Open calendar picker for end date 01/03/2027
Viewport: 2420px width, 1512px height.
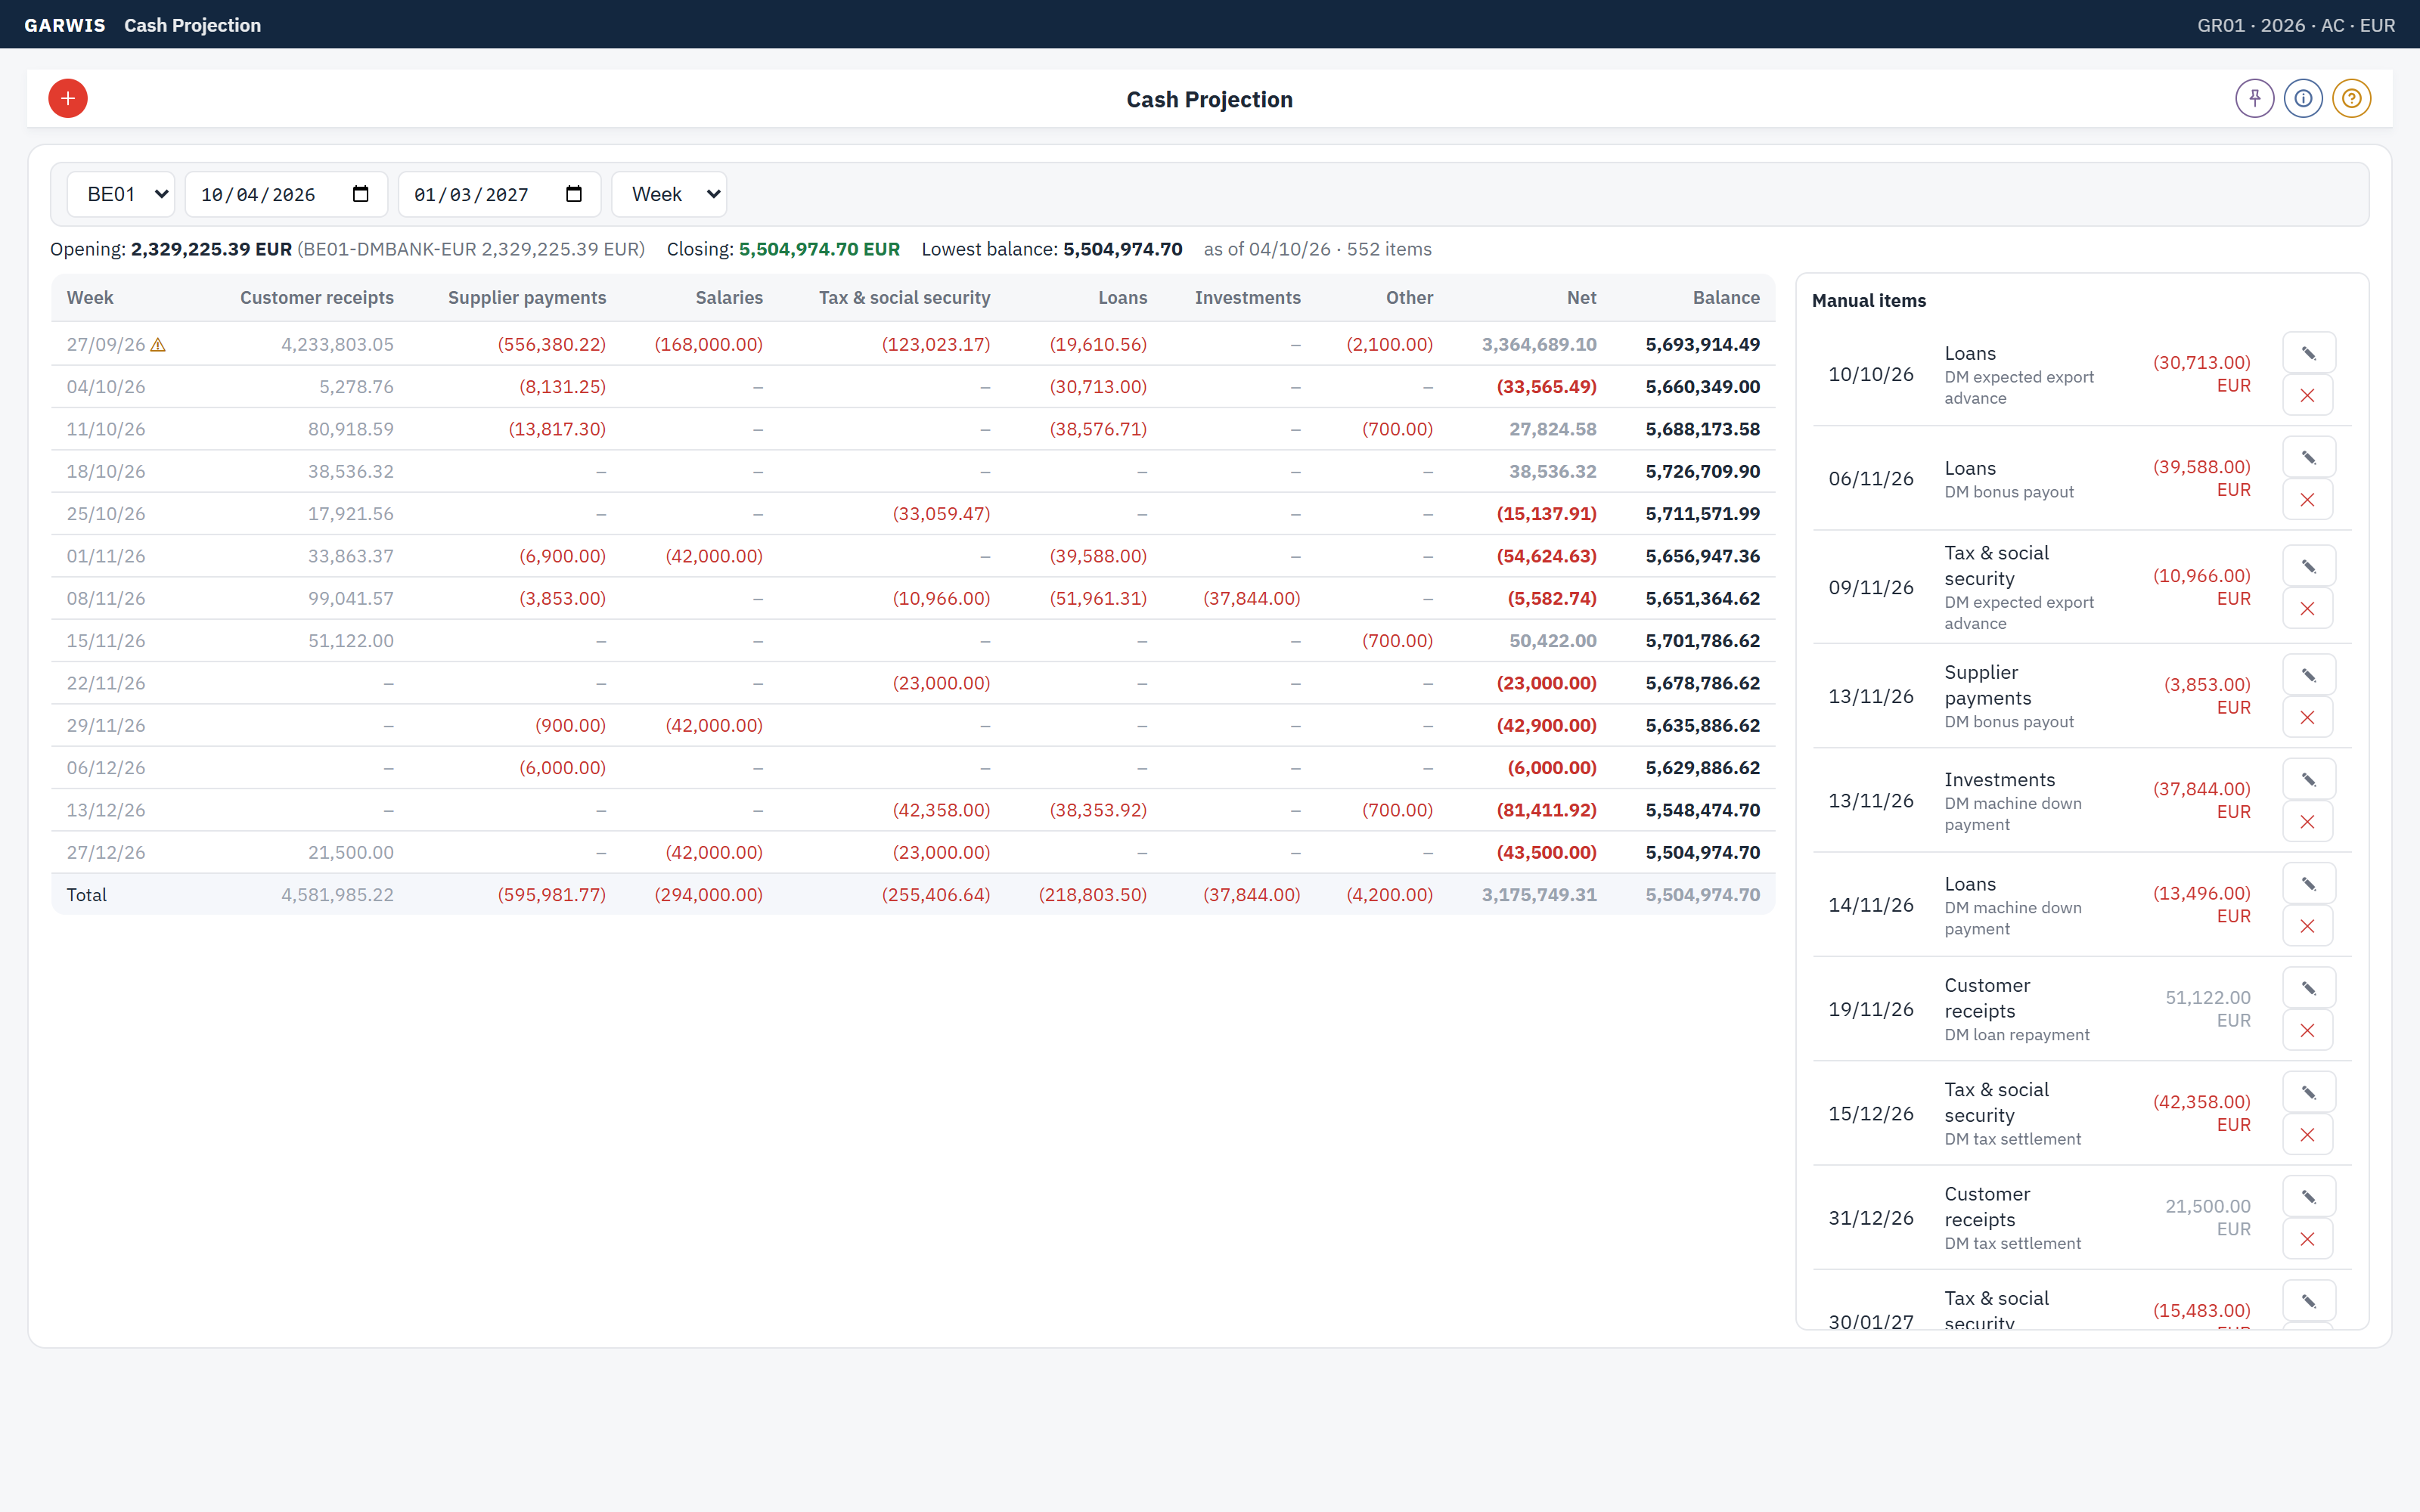(574, 194)
